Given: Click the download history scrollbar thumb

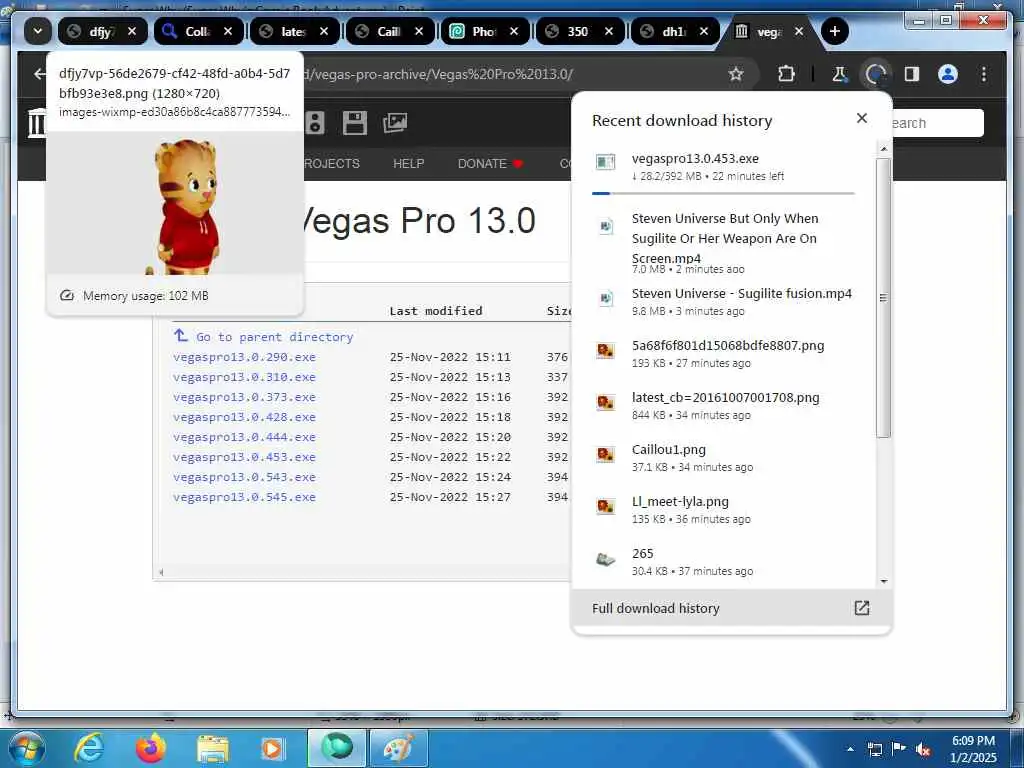Looking at the screenshot, I should 883,297.
